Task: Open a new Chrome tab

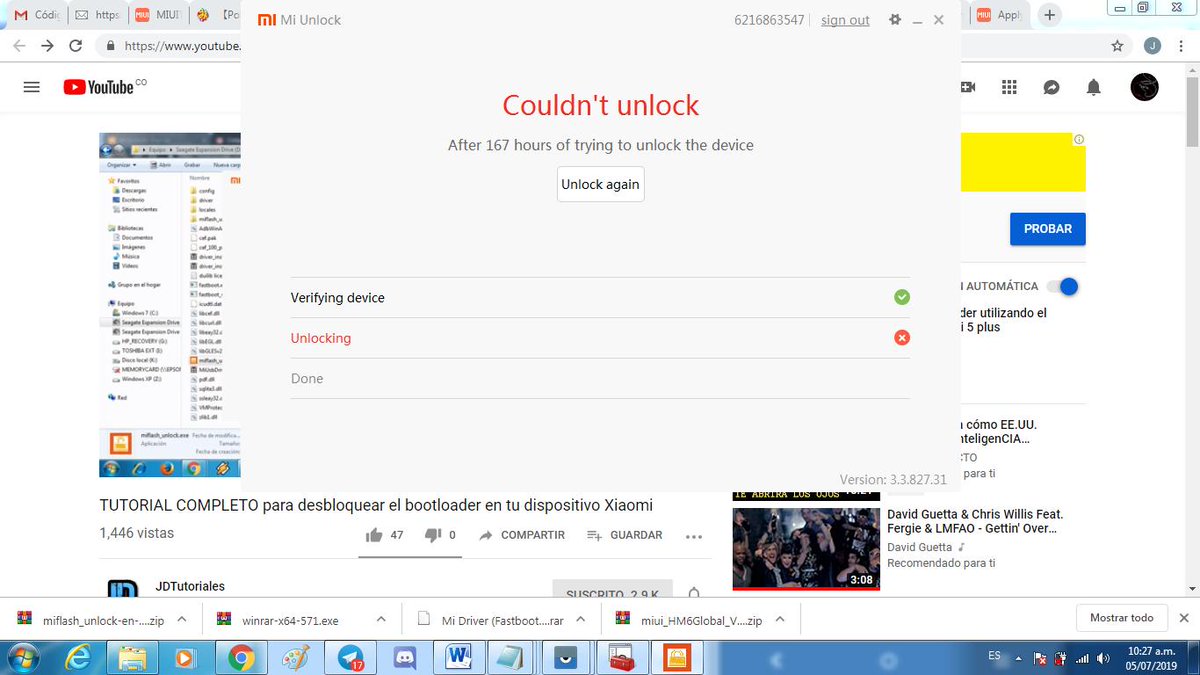Action: tap(1049, 15)
